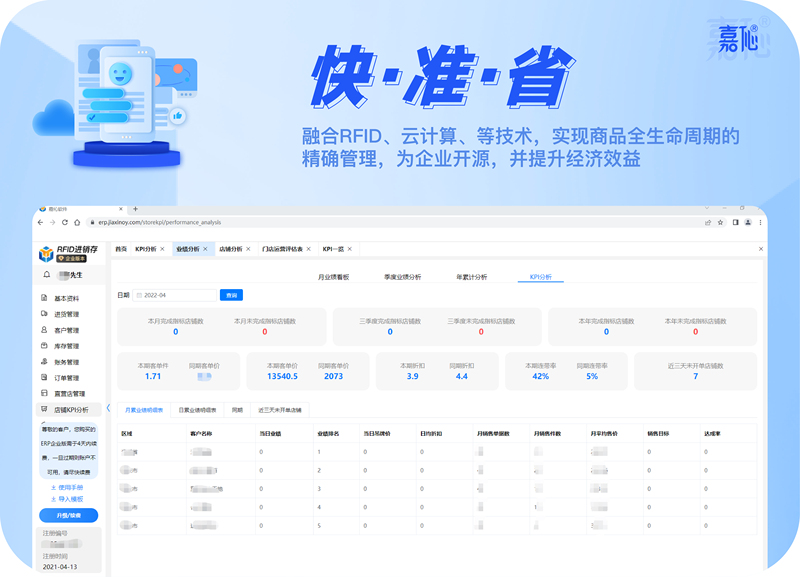800x577 pixels.
Task: Open the 导入模板 download link
Action: (70, 499)
